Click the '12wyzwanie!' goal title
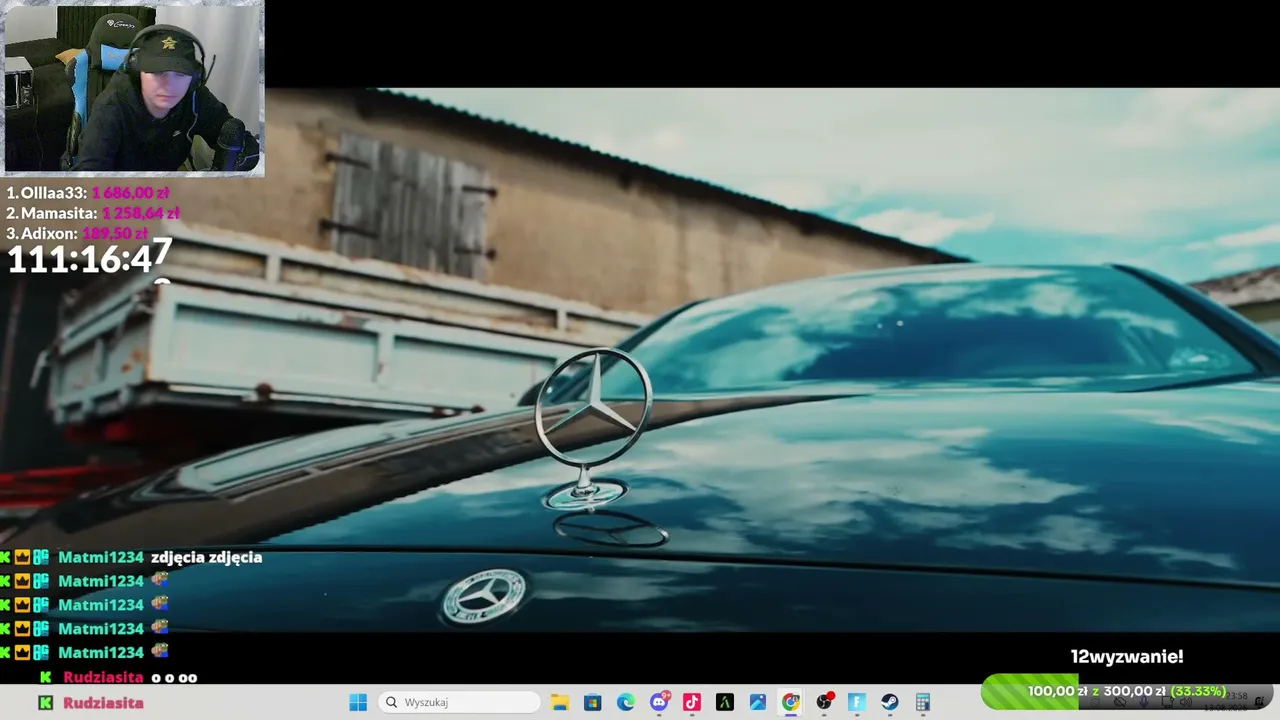 [x=1127, y=657]
